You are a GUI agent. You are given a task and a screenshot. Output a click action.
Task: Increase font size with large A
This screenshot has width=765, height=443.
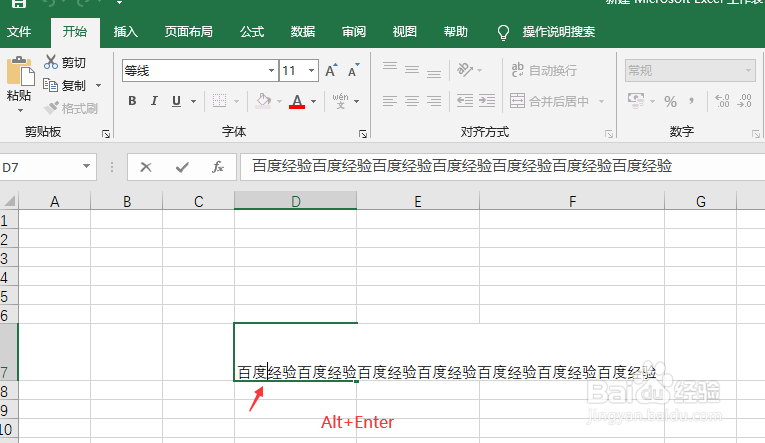click(331, 71)
